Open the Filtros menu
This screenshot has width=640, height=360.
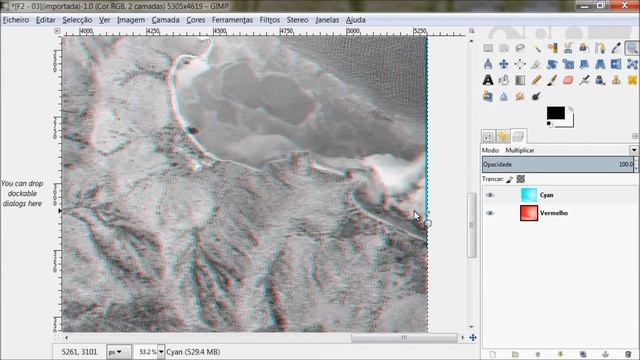pos(270,20)
